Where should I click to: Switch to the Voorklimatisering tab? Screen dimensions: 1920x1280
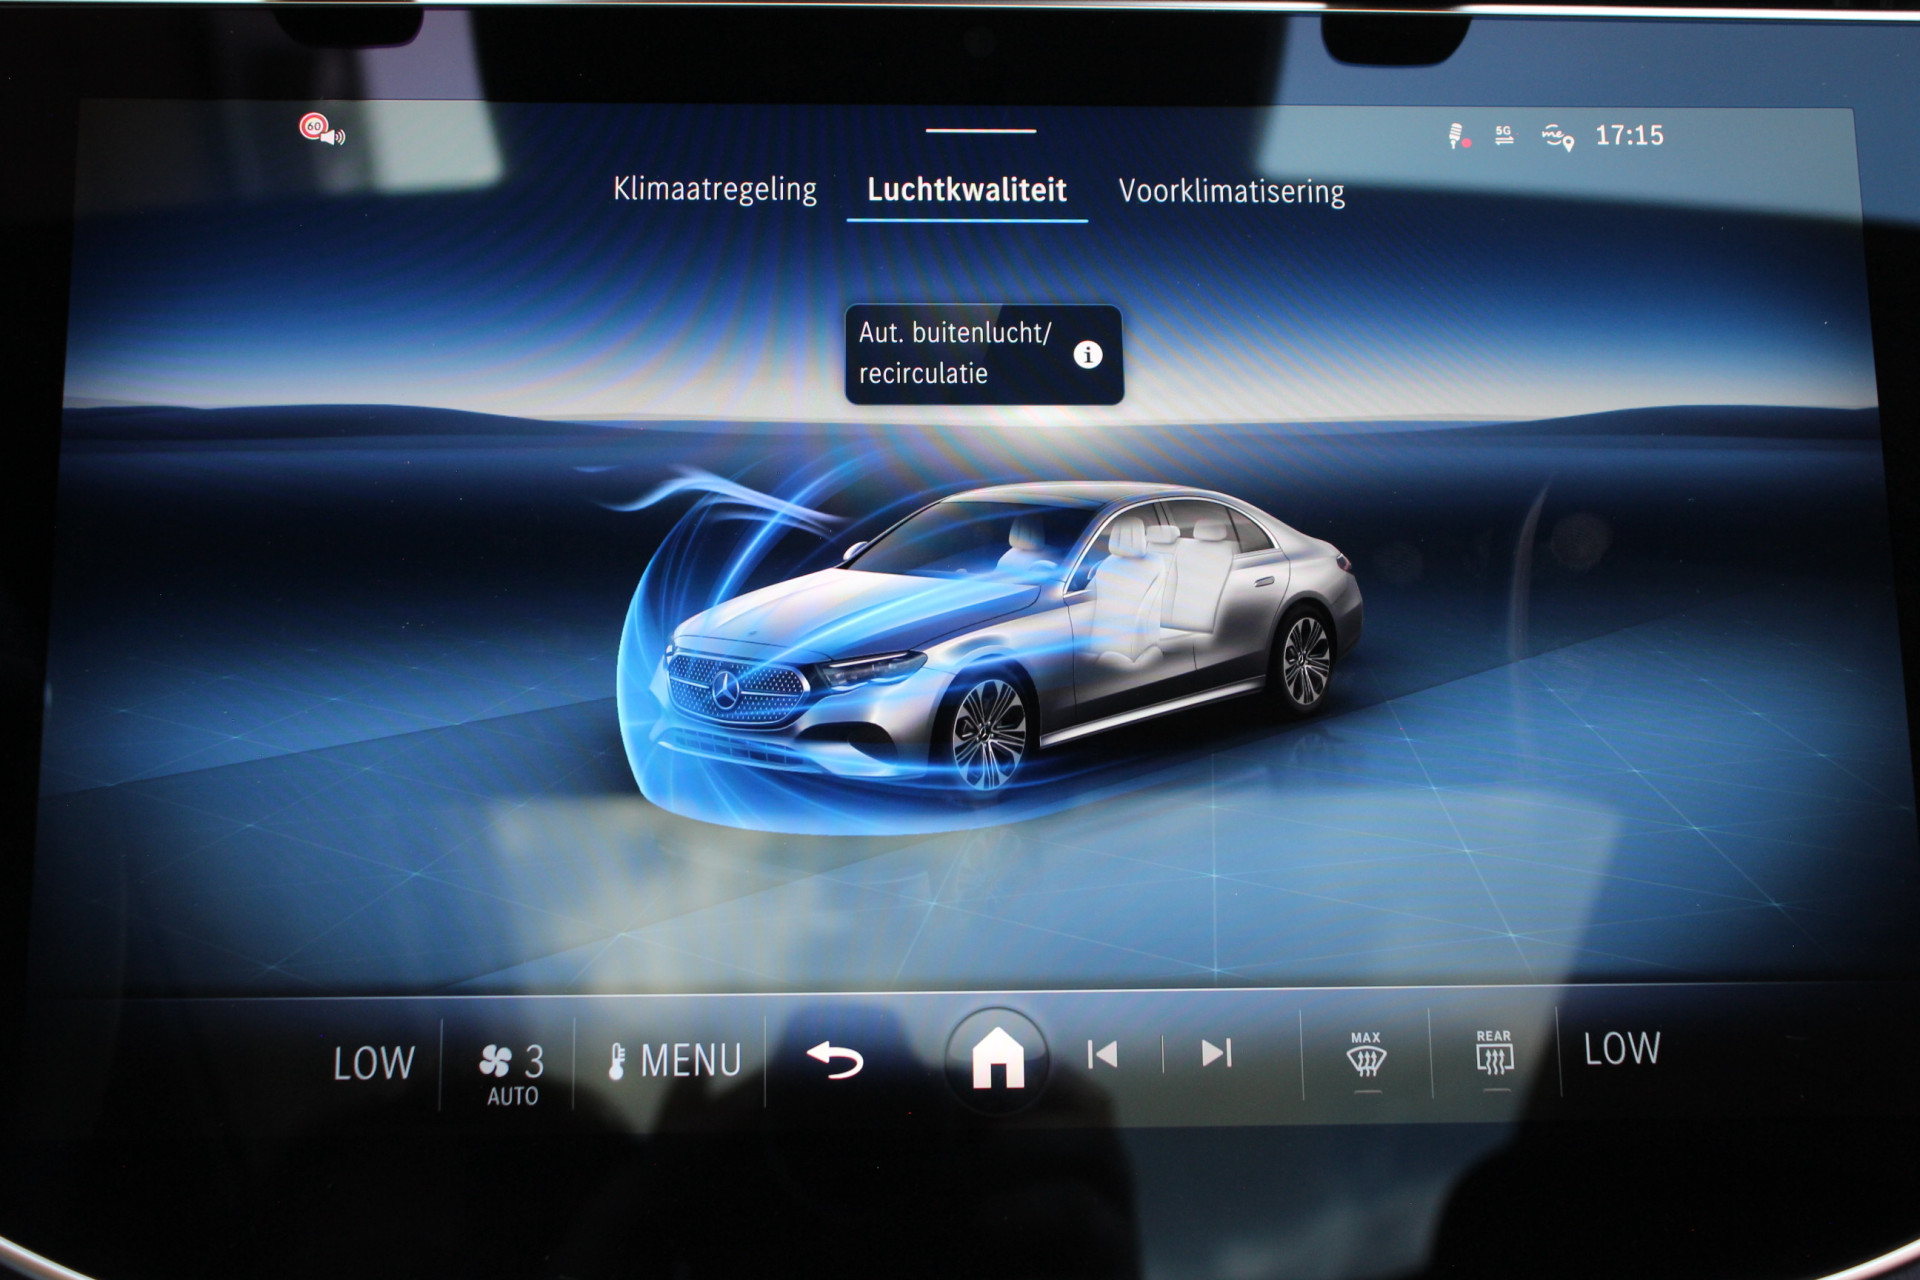[1231, 191]
